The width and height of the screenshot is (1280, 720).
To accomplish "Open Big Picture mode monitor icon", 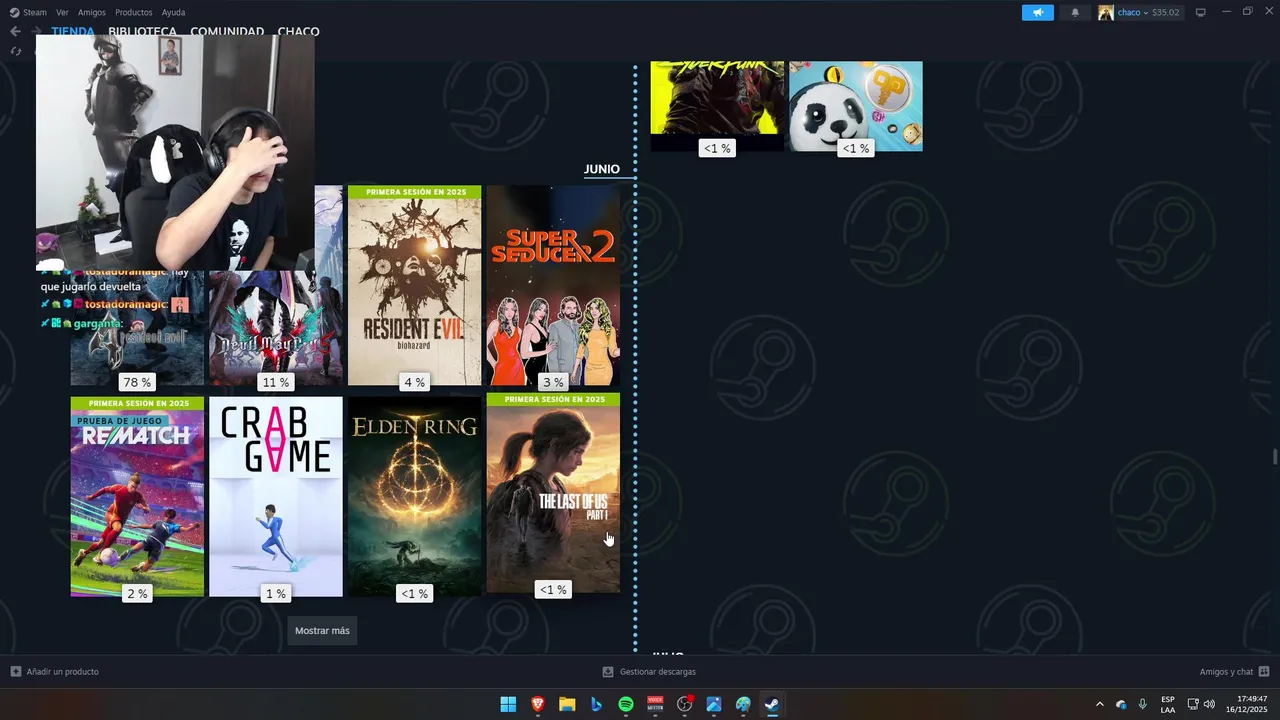I will click(x=1201, y=12).
